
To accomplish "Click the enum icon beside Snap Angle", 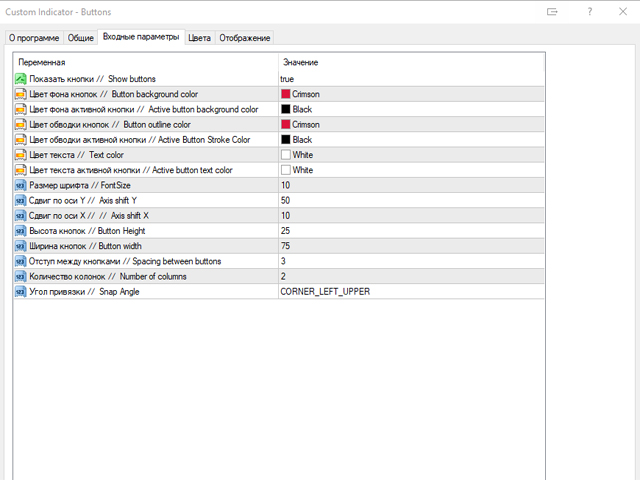I will point(20,292).
